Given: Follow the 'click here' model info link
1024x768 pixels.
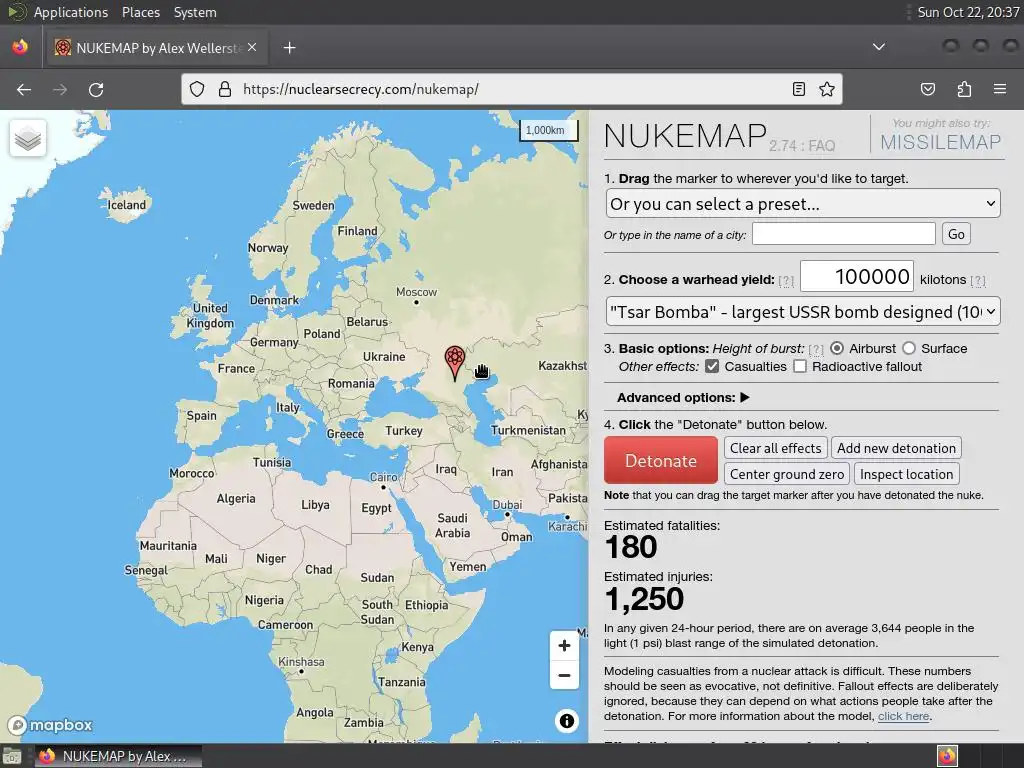Looking at the screenshot, I should (903, 716).
